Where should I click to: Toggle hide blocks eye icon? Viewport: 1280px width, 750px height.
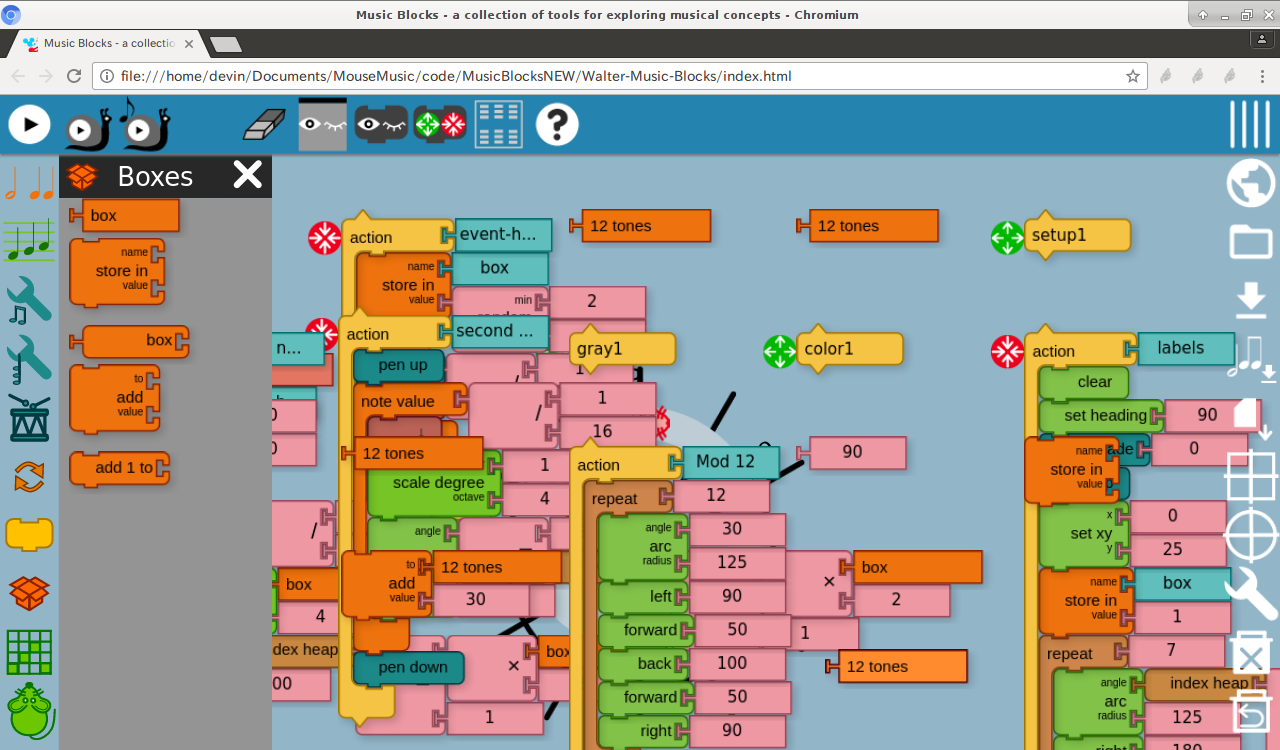point(381,124)
